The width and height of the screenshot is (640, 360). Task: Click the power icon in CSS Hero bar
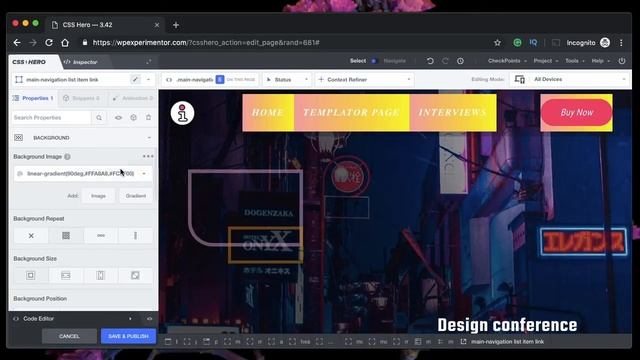click(x=622, y=61)
